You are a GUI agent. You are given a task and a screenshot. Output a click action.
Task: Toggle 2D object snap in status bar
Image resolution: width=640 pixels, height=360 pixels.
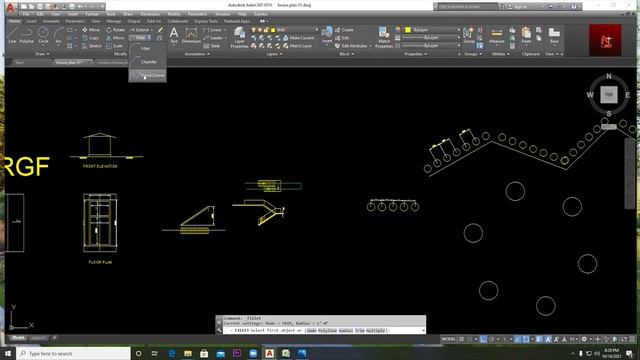pyautogui.click(x=526, y=339)
